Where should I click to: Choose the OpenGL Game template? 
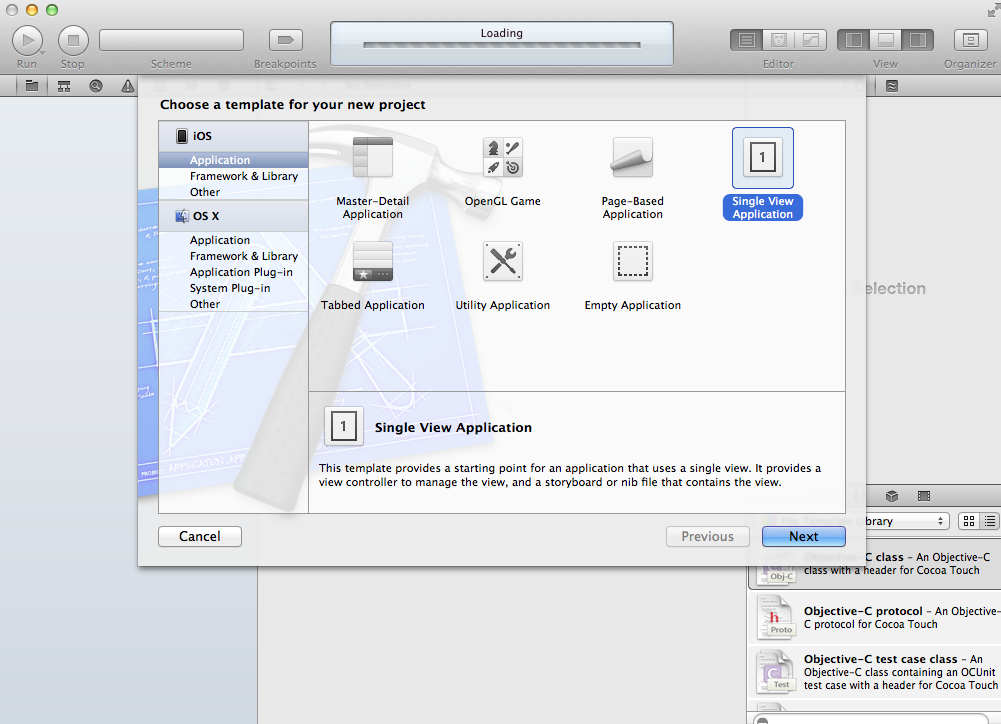(x=502, y=172)
